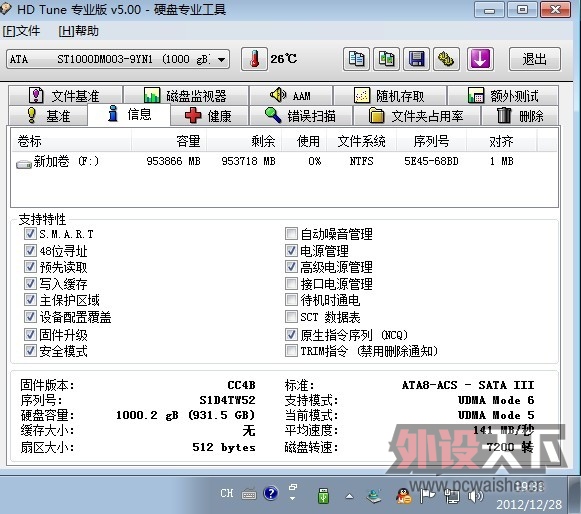
Task: Click the copy screenshot icon
Action: (x=386, y=59)
